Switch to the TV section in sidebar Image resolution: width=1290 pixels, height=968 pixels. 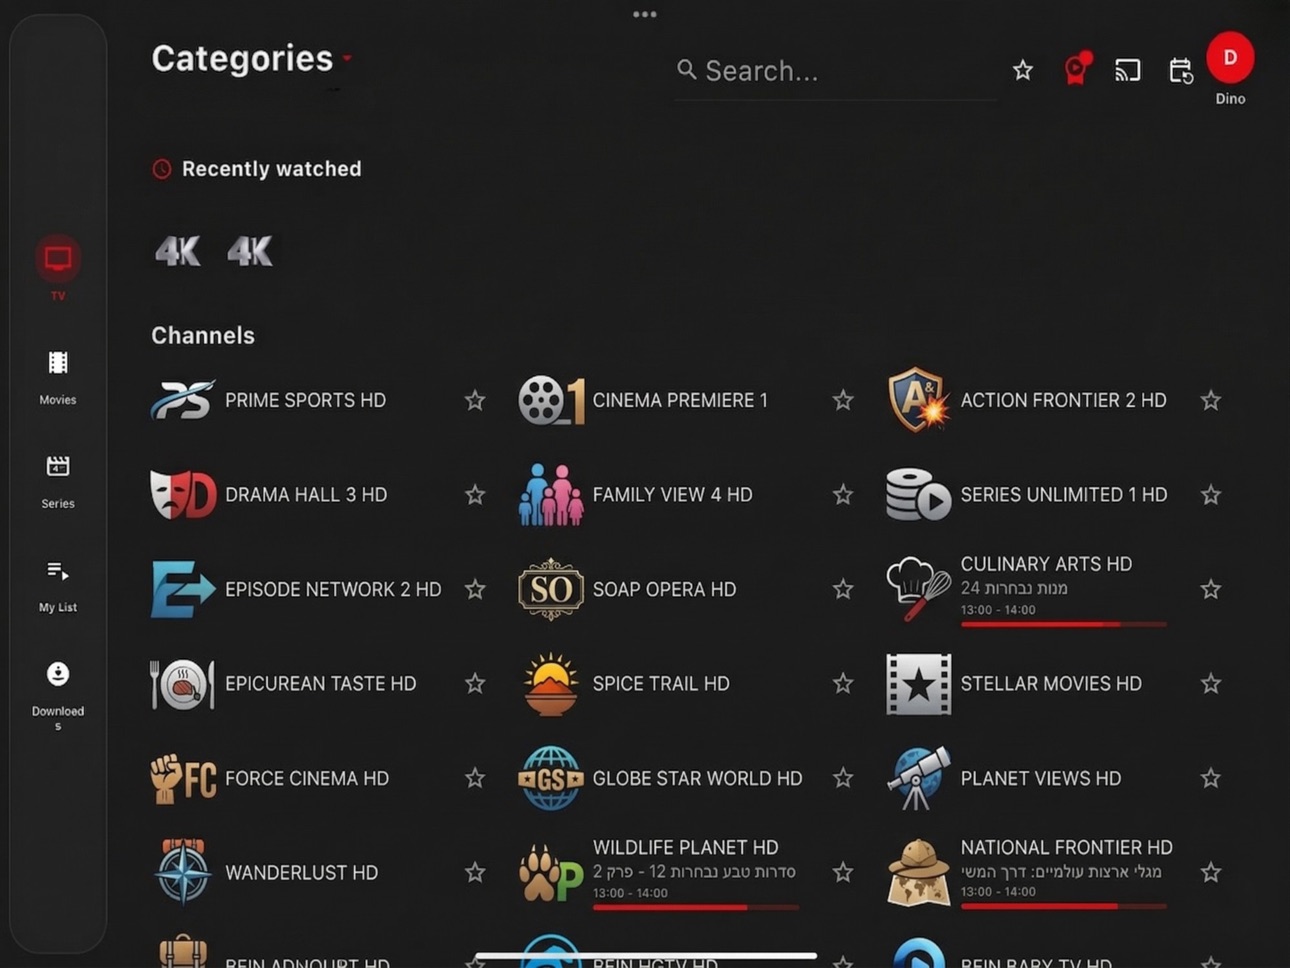click(x=58, y=268)
